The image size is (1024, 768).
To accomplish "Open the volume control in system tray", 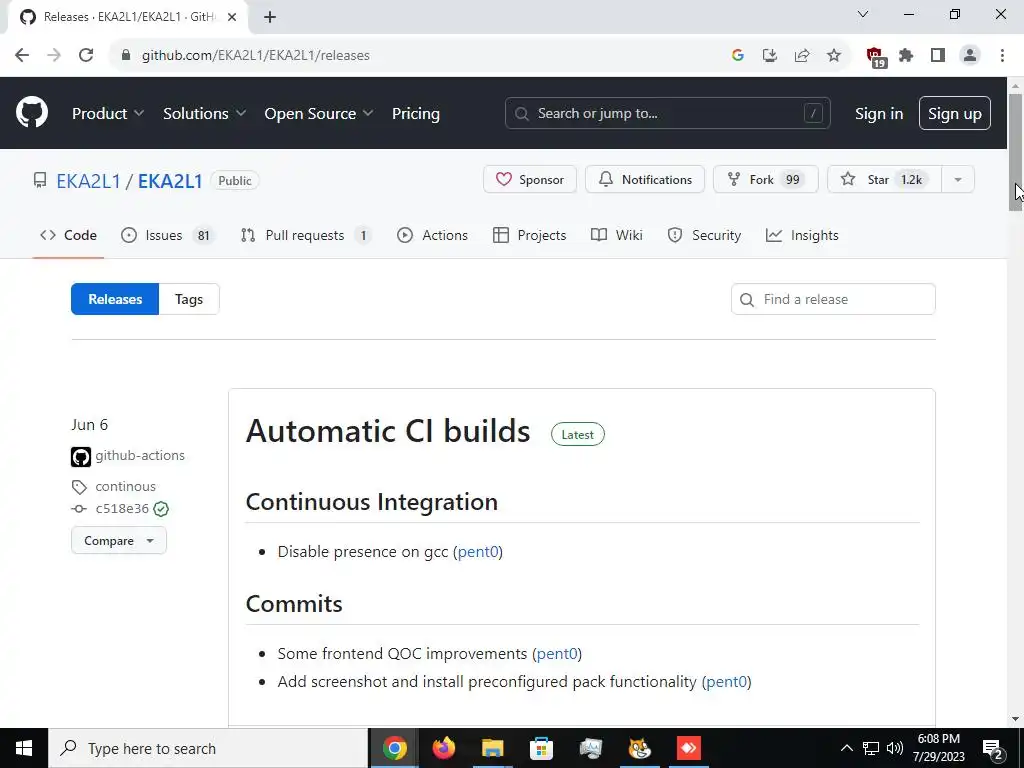I will 895,748.
